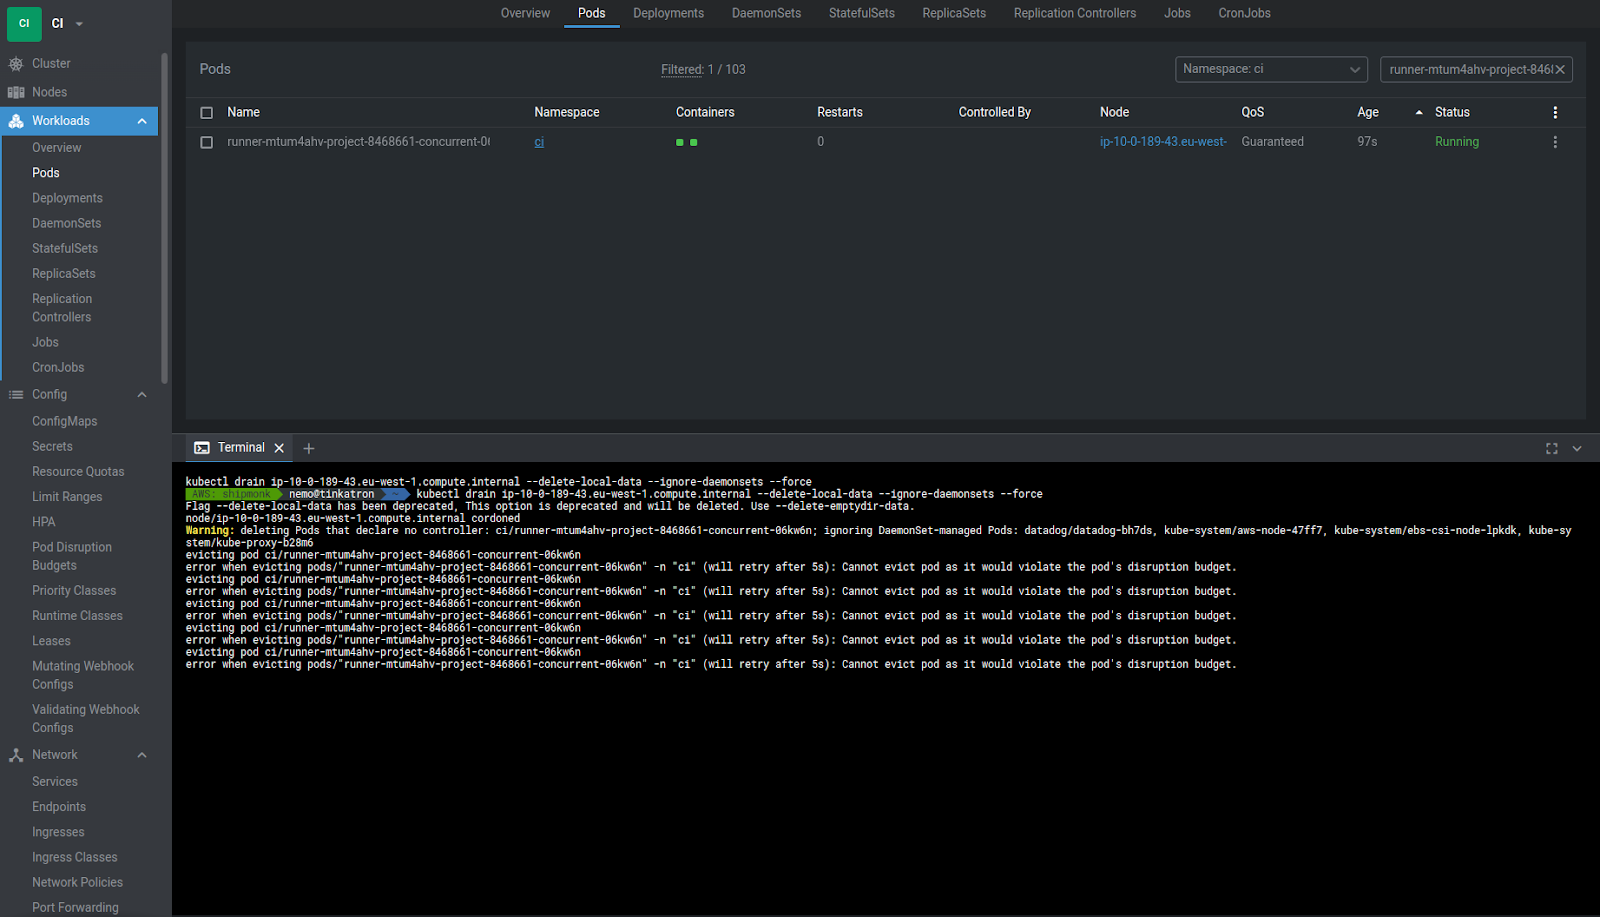Image resolution: width=1600 pixels, height=917 pixels.
Task: Collapse the terminal dock panel
Action: (x=1577, y=449)
